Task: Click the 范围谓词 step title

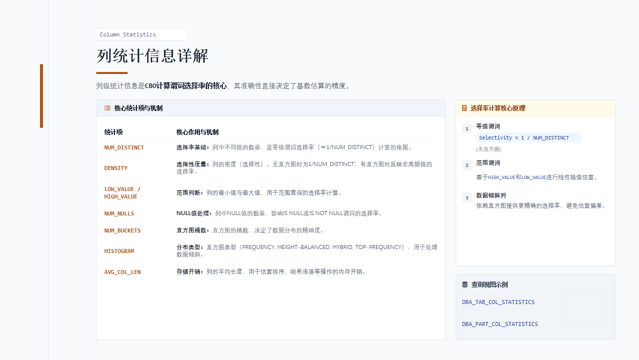Action: 488,163
